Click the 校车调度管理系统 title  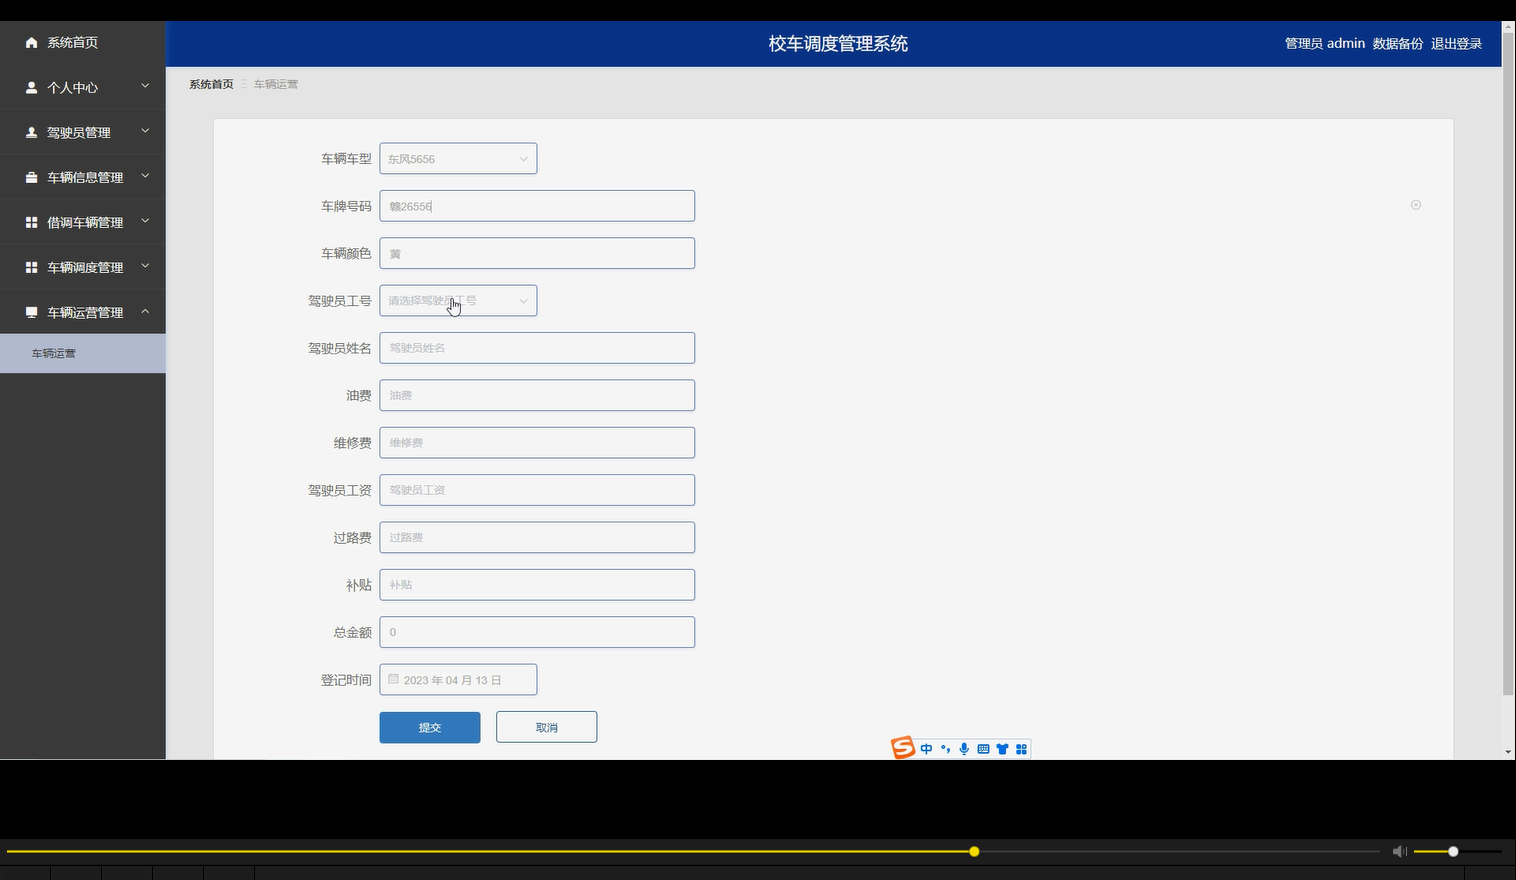click(838, 43)
